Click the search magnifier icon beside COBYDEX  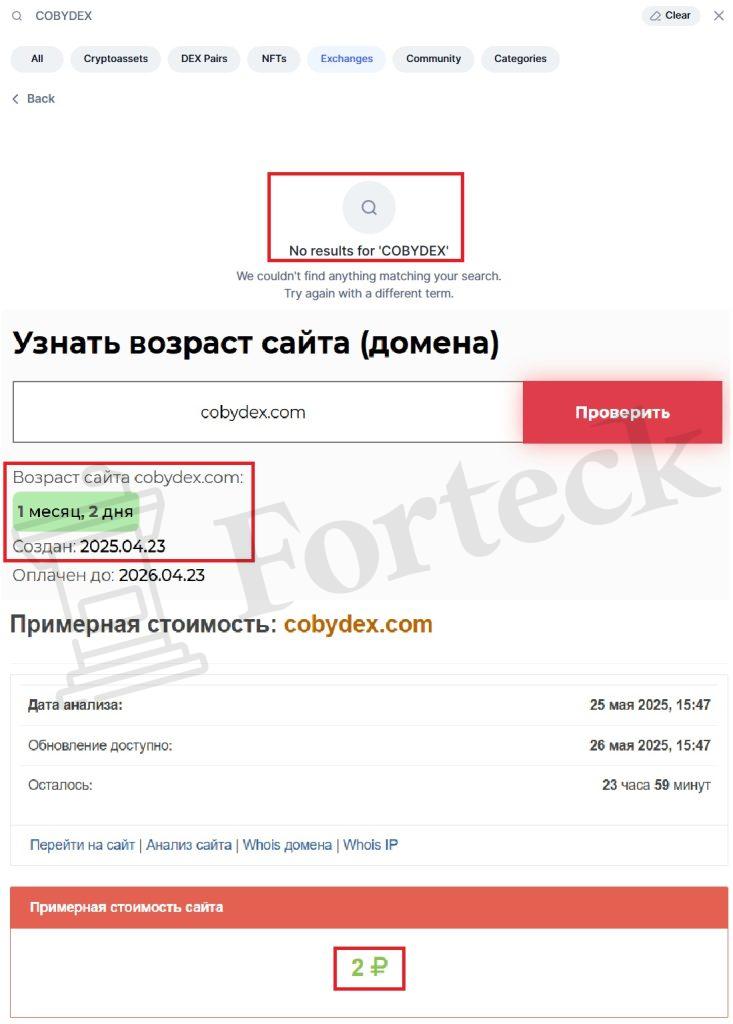click(x=17, y=16)
